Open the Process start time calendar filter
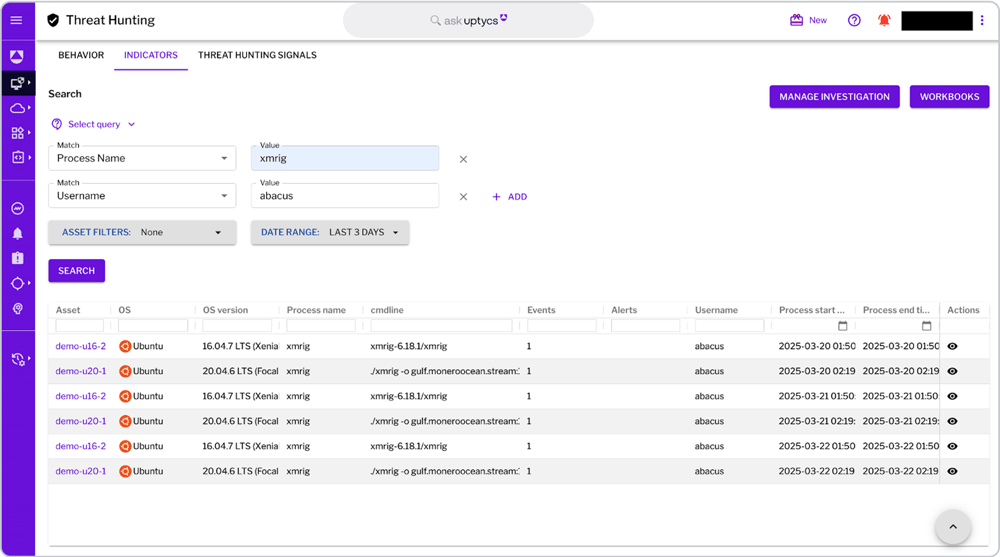This screenshot has height=557, width=1000. pyautogui.click(x=842, y=326)
